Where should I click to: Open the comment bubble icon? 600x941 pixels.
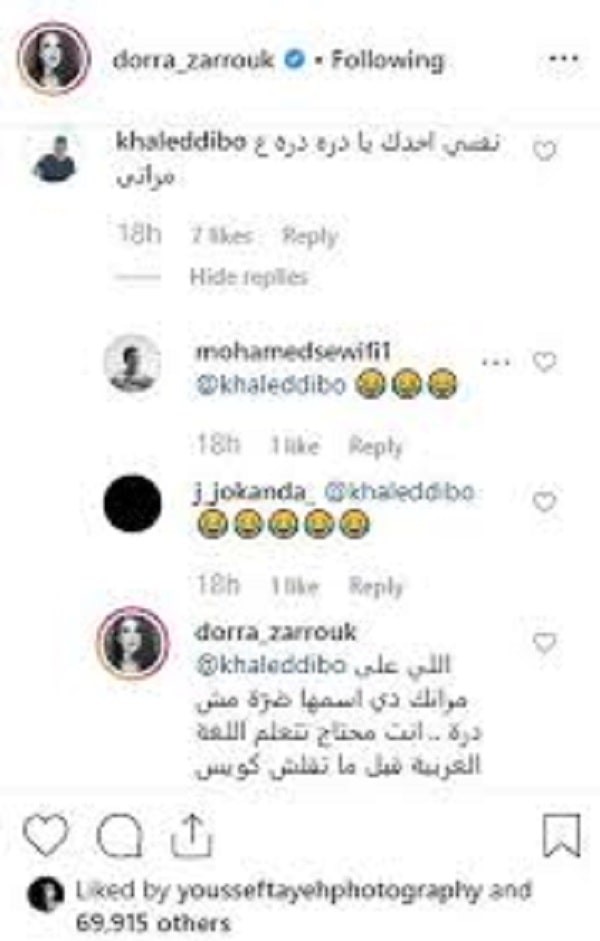click(120, 835)
